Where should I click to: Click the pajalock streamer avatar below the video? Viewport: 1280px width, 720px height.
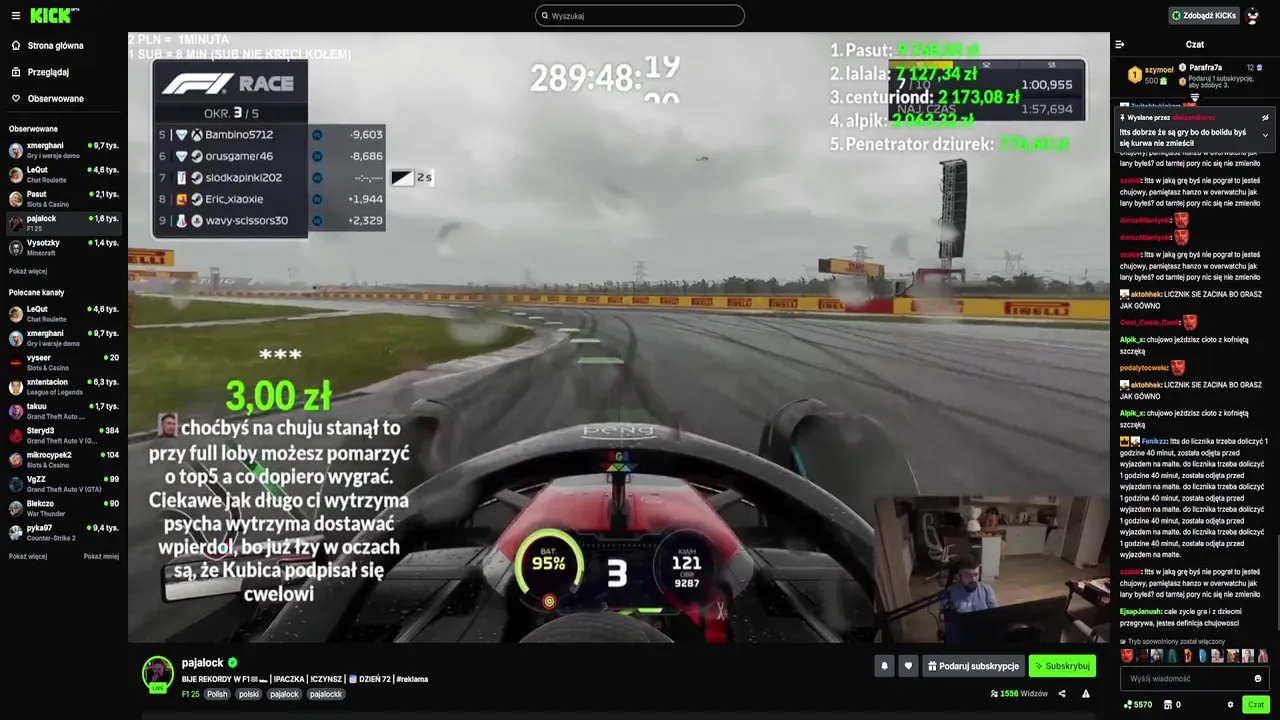[158, 673]
